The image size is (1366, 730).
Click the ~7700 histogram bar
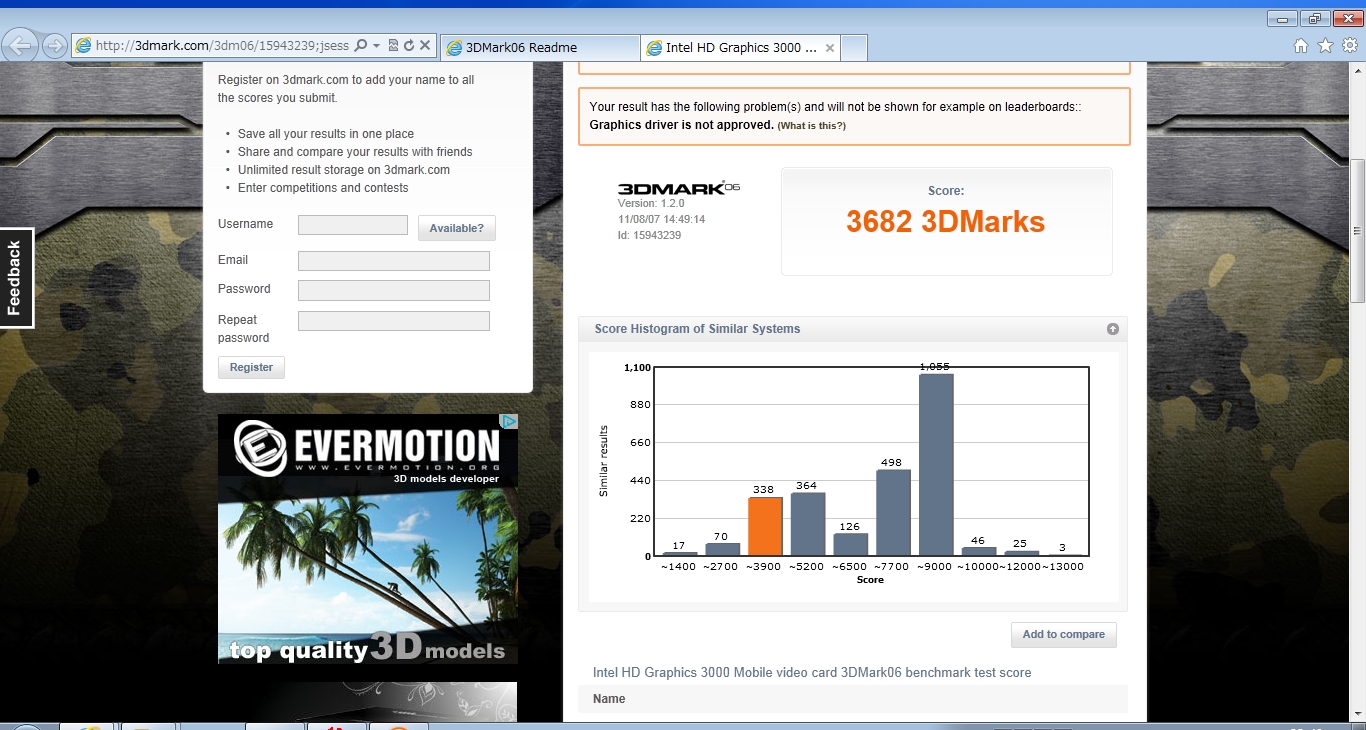tap(893, 512)
